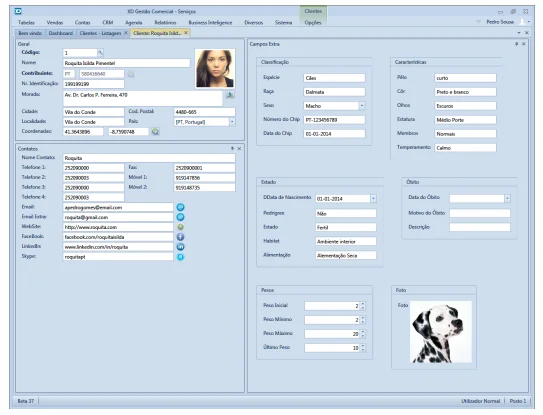Click Posto 1 in status bar

(x=517, y=401)
